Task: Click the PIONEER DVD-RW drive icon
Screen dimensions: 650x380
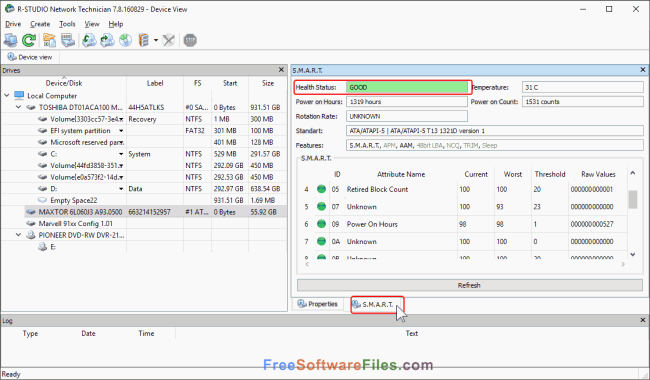Action: 31,235
